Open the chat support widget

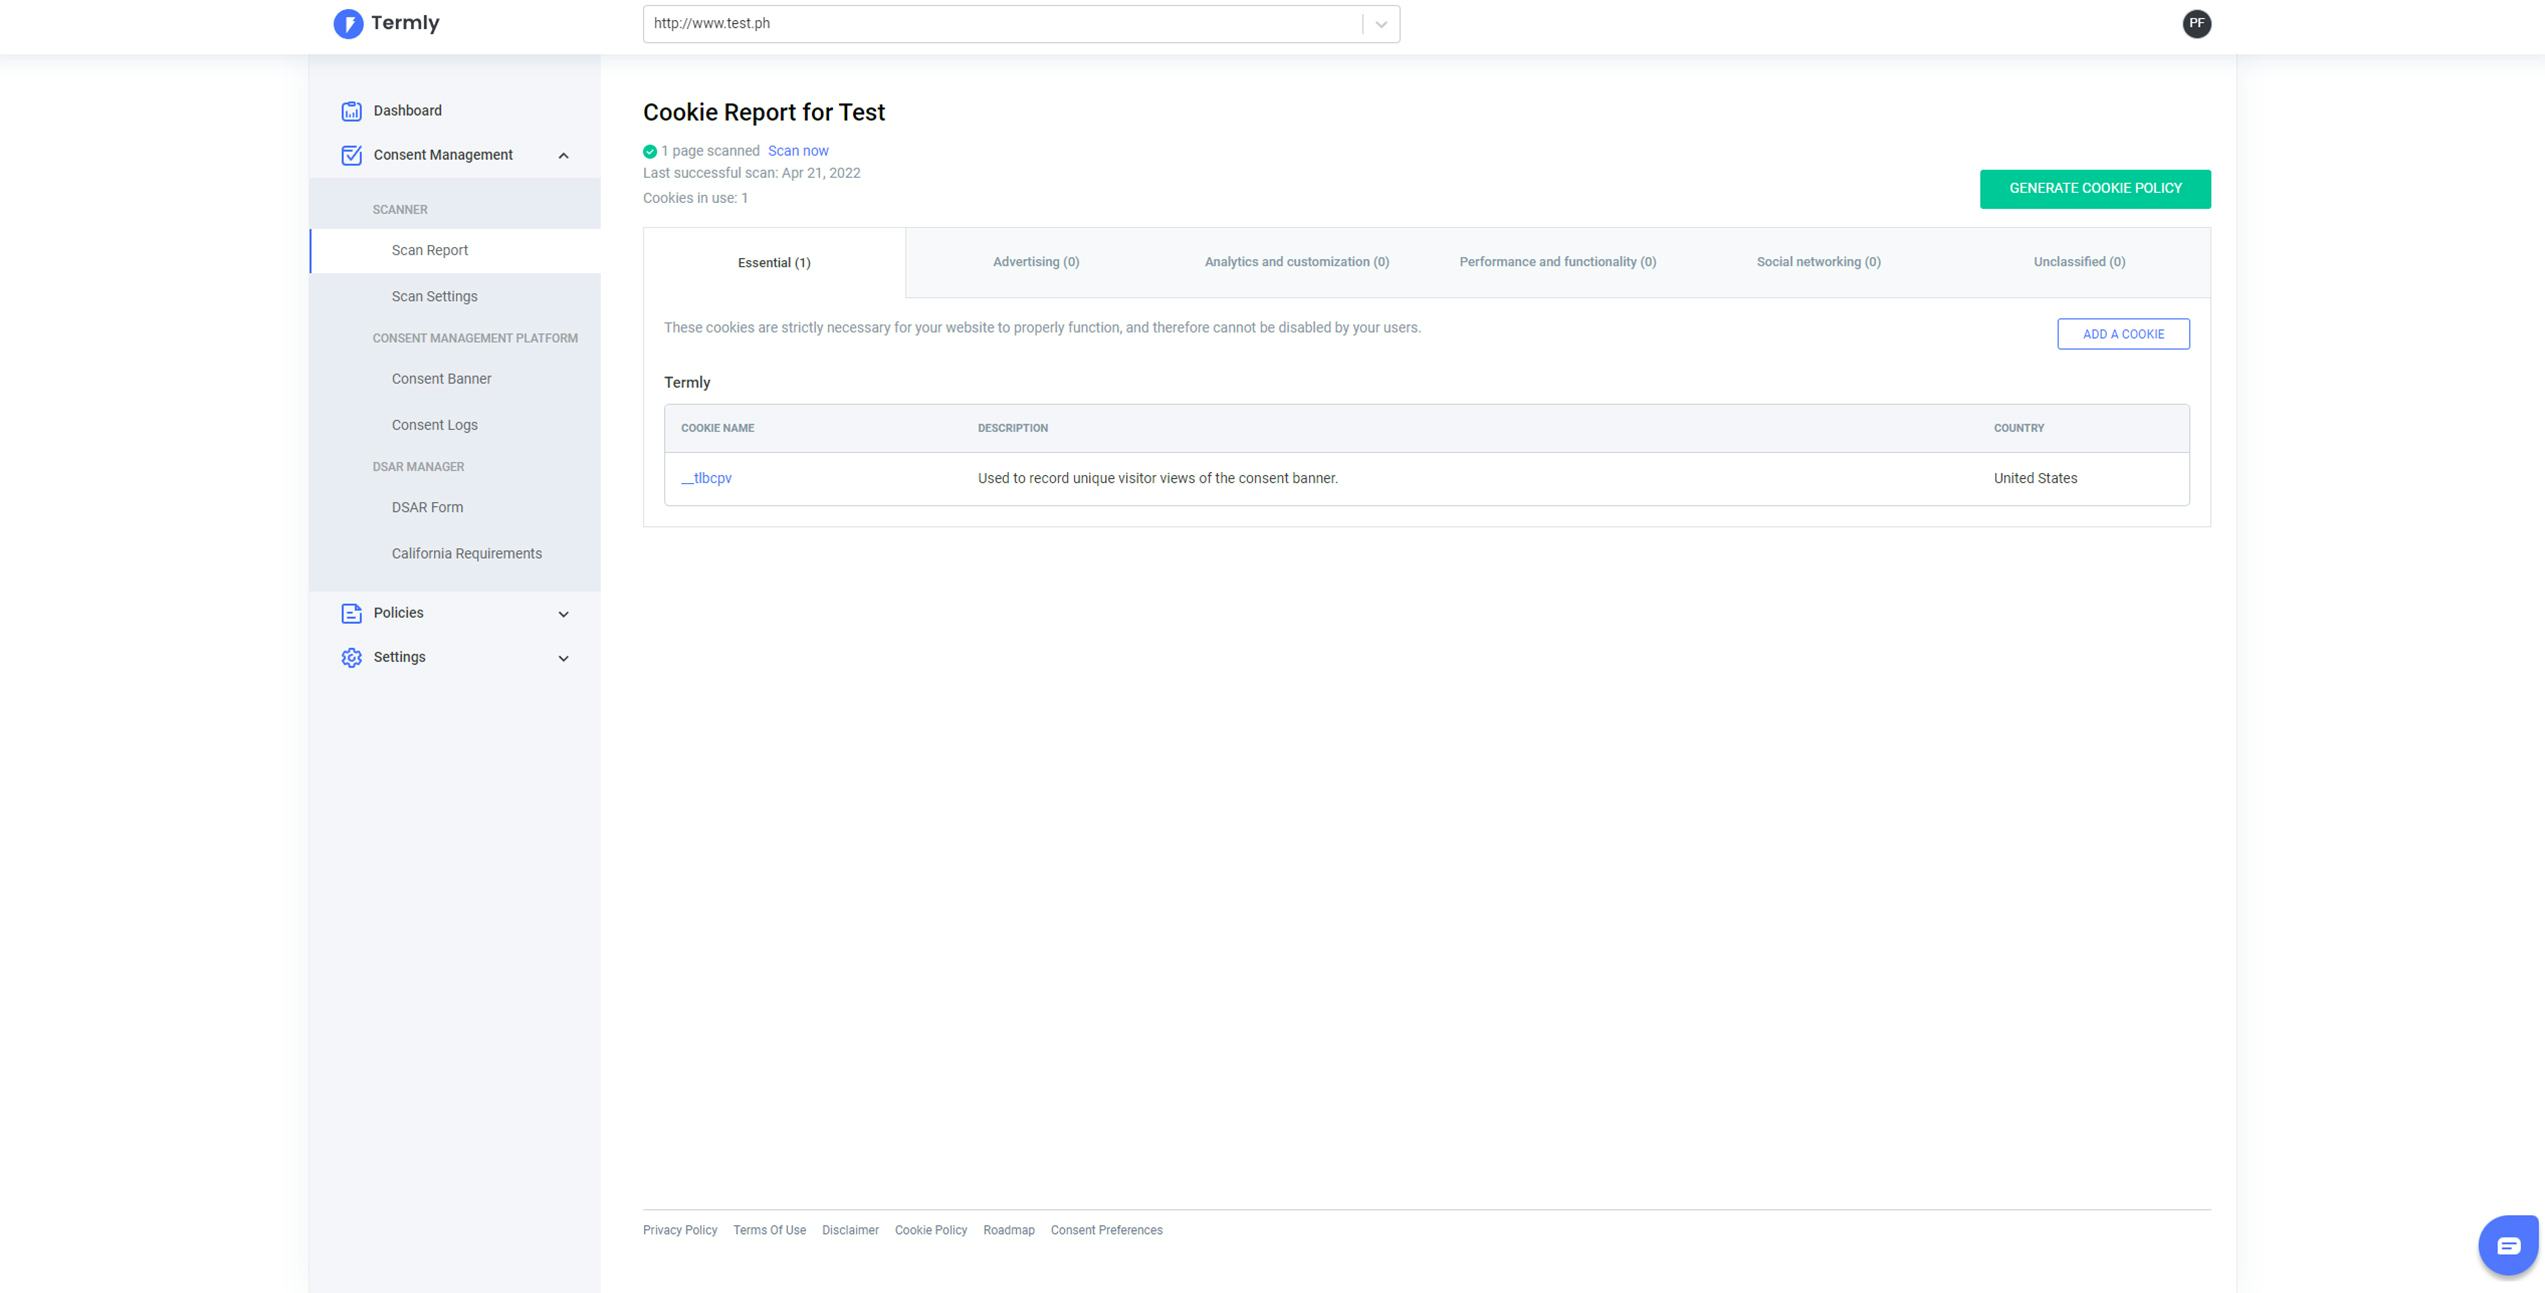coord(2510,1244)
